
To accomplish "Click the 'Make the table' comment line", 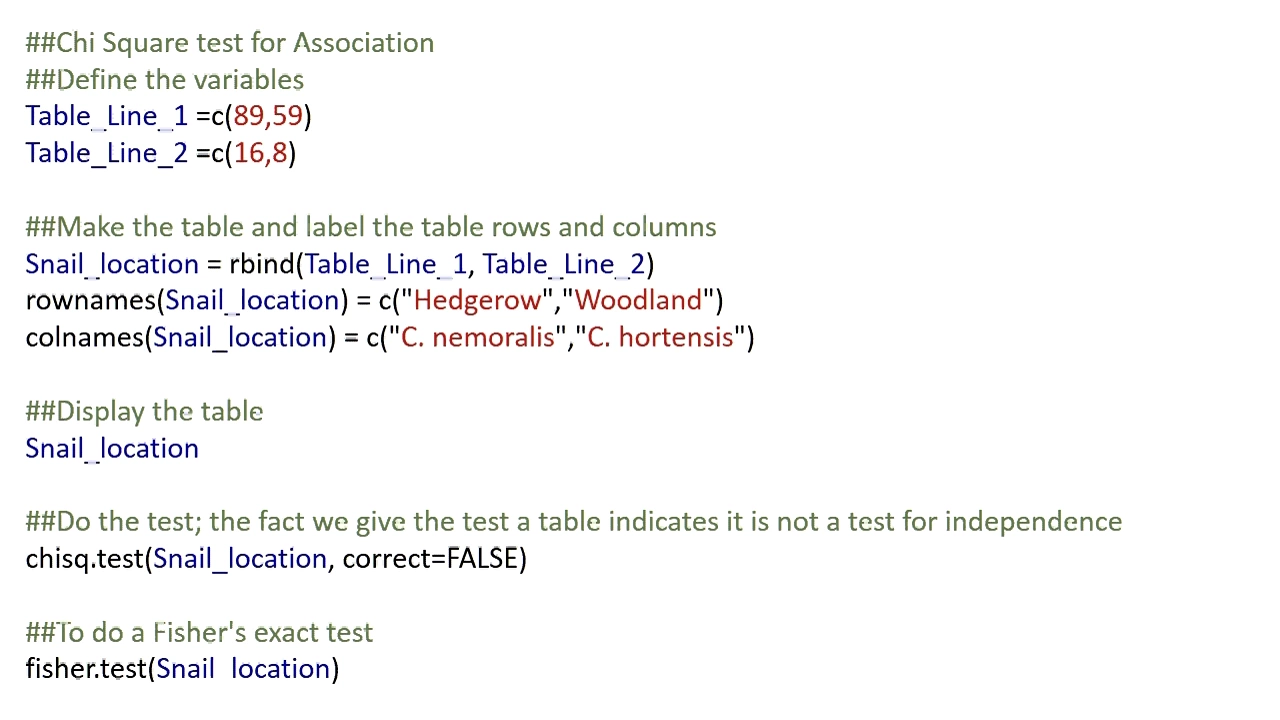I will (x=371, y=227).
